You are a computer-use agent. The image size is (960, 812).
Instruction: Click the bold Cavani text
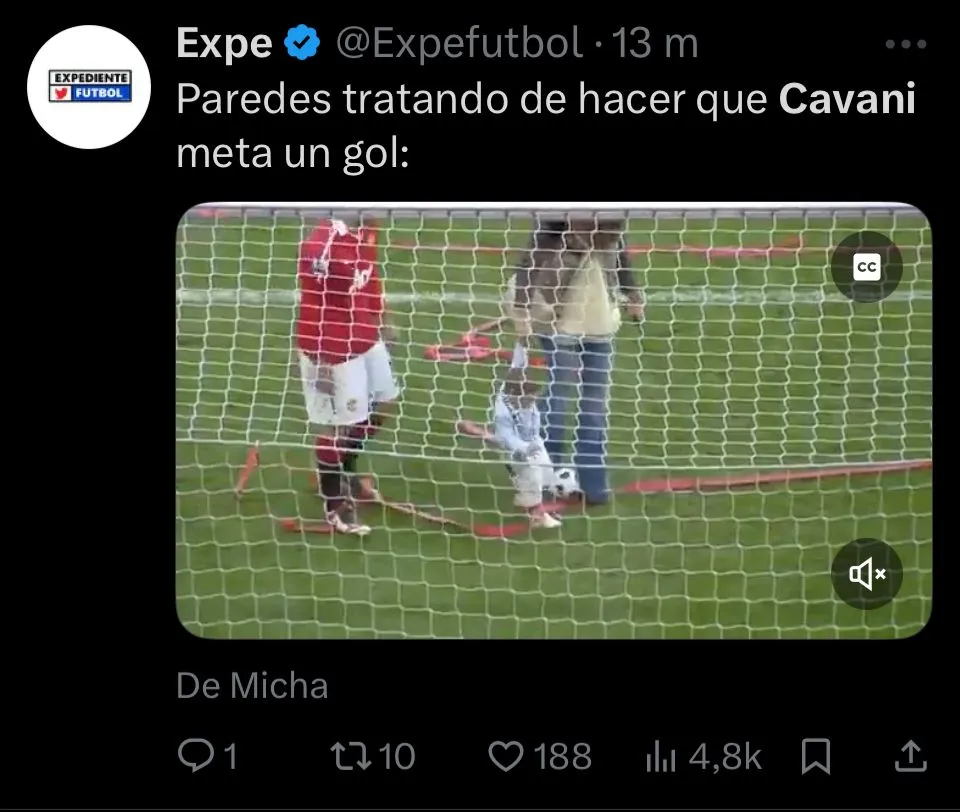pos(847,98)
